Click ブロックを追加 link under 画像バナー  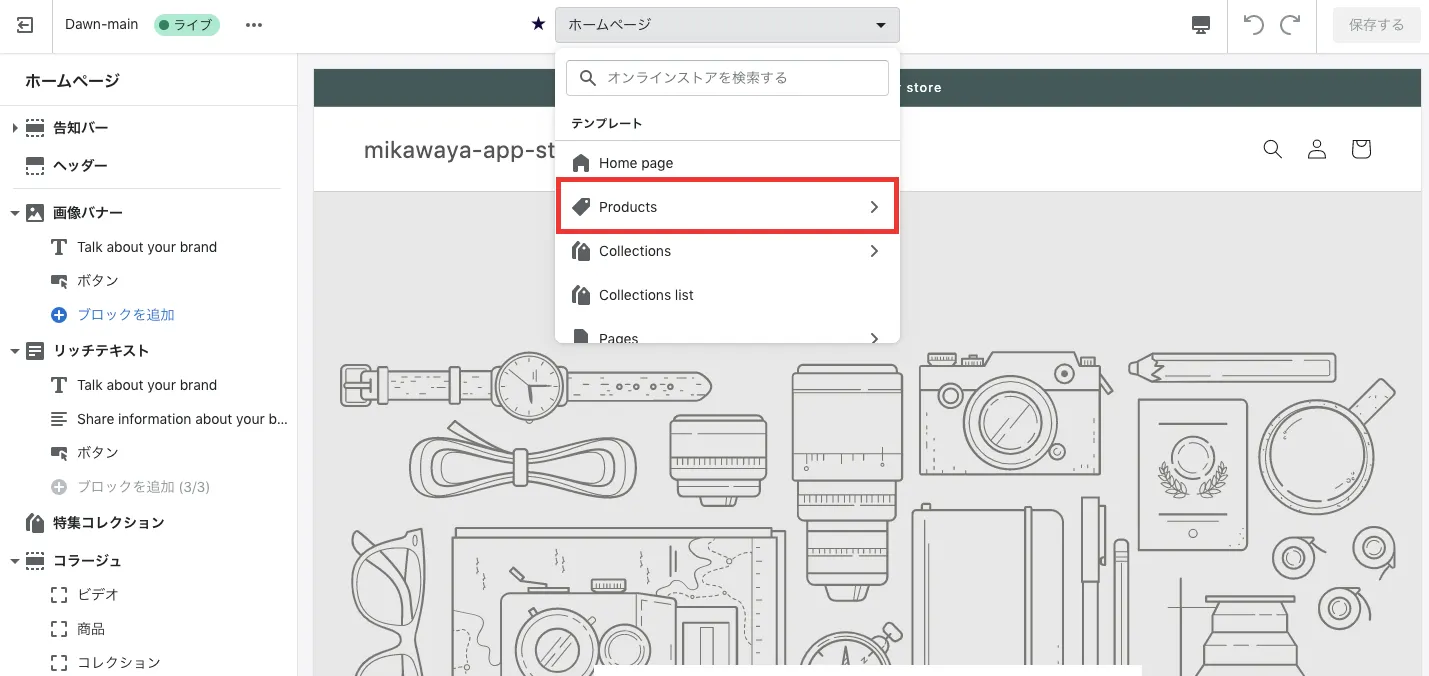point(126,315)
